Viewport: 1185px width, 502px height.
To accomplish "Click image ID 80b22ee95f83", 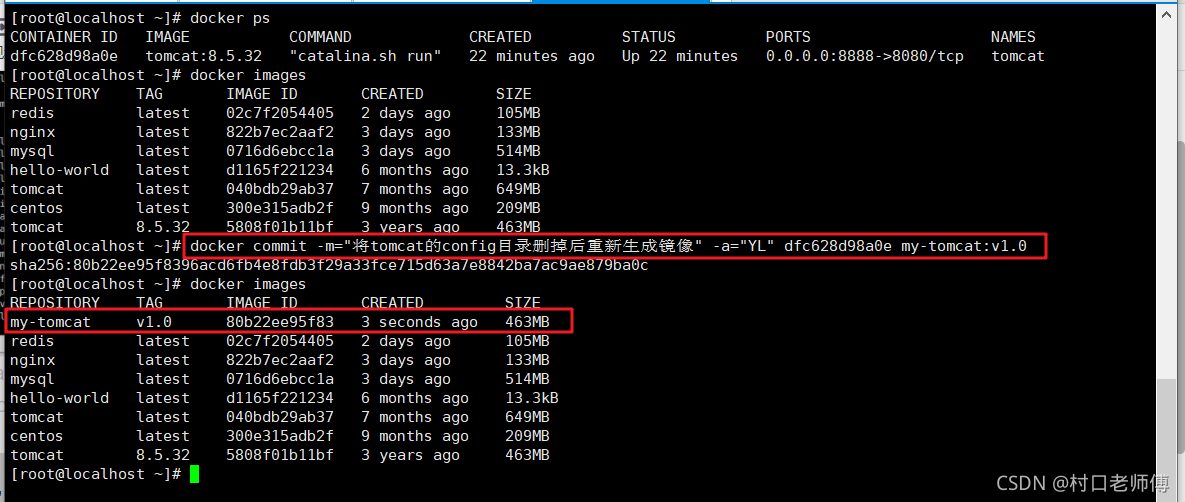I will (280, 322).
